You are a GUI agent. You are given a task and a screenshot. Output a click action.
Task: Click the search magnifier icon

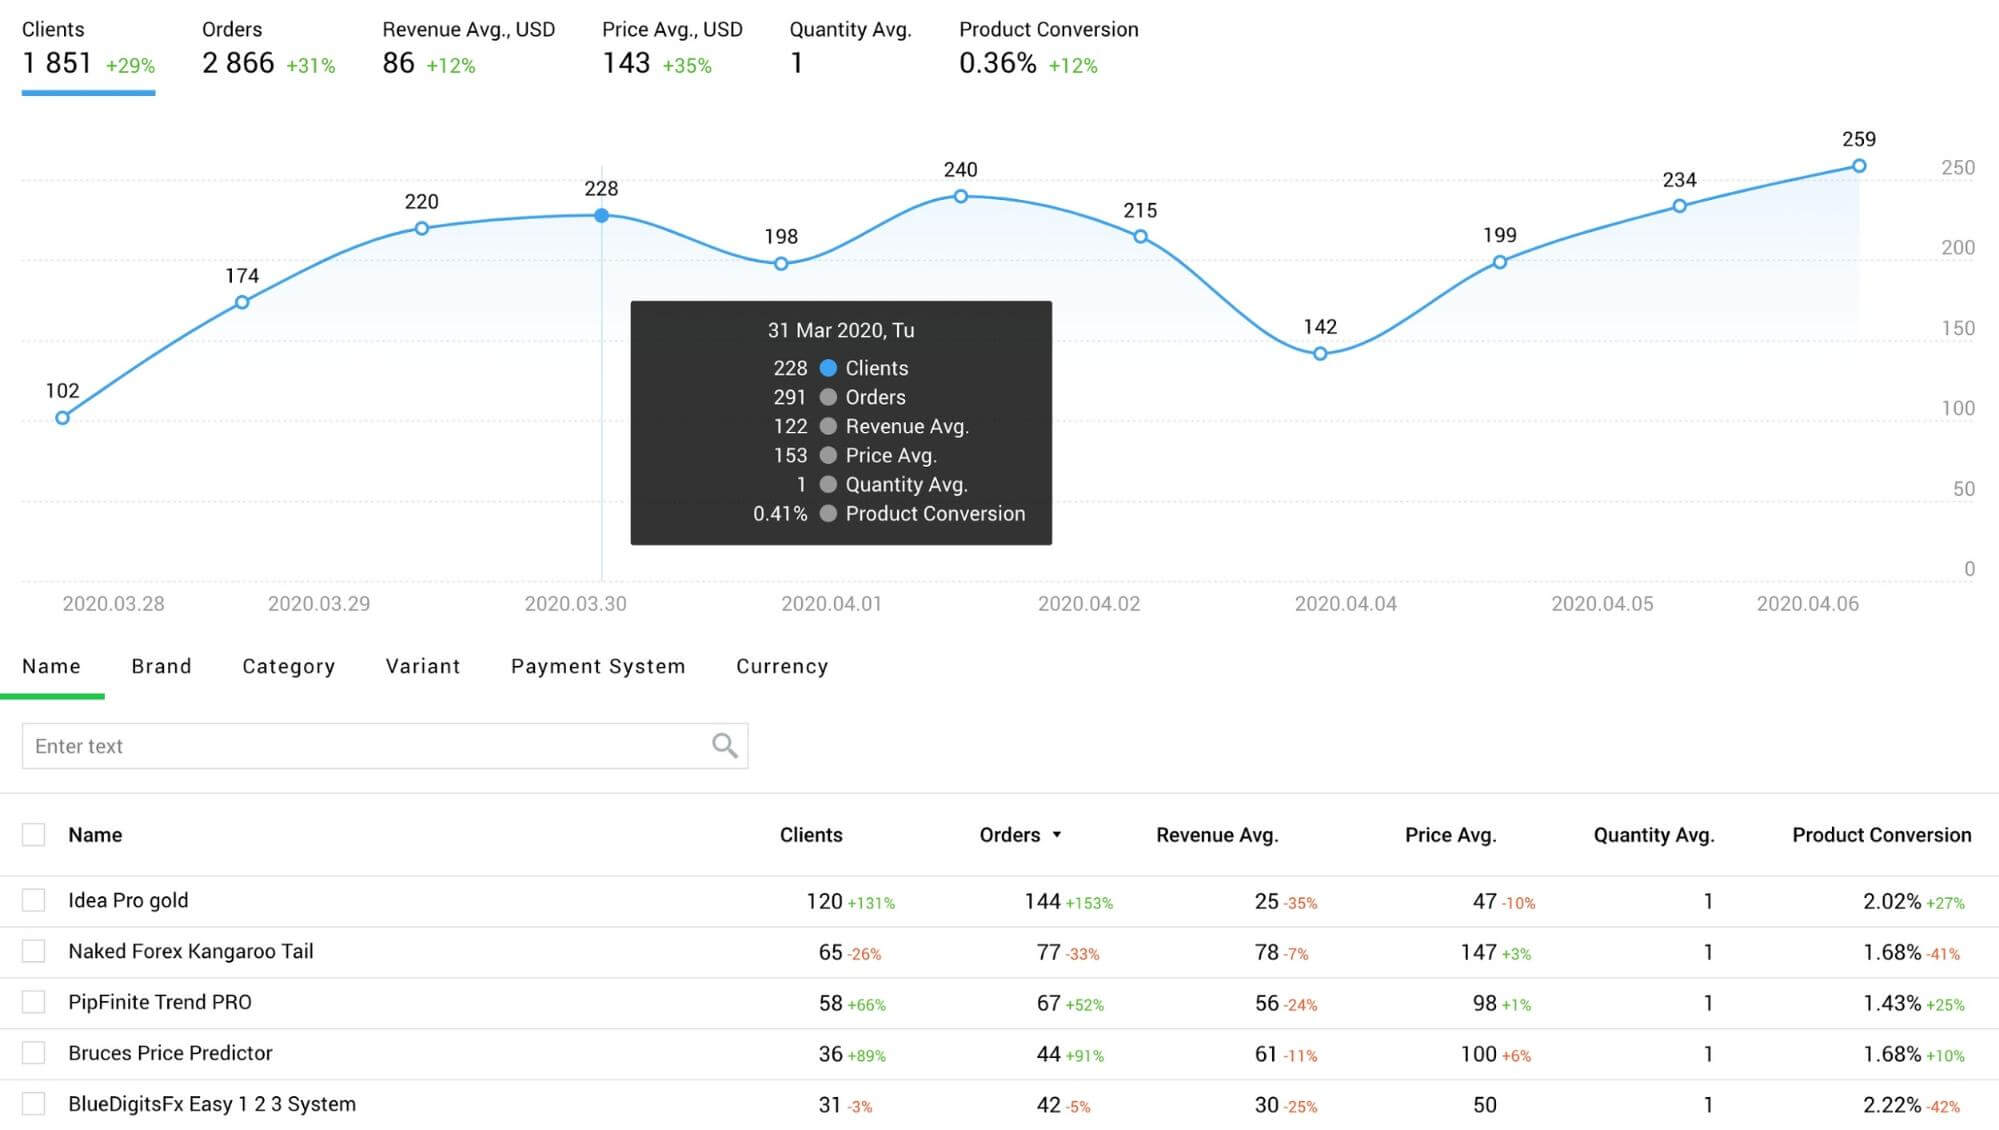click(x=724, y=746)
